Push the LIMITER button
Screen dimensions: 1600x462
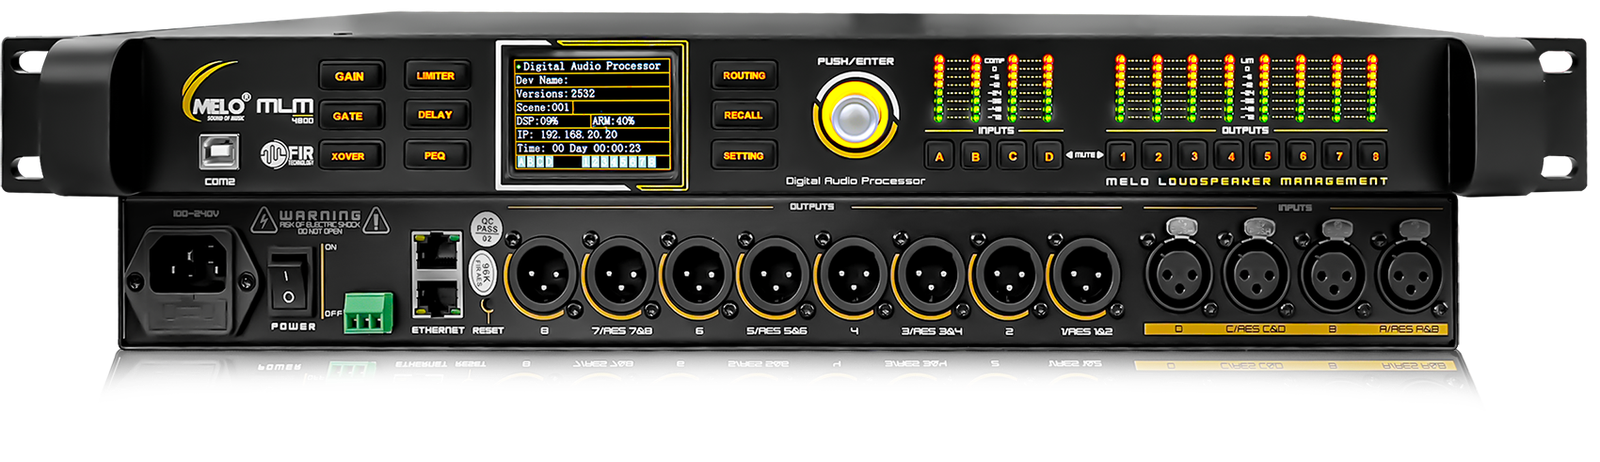(435, 75)
